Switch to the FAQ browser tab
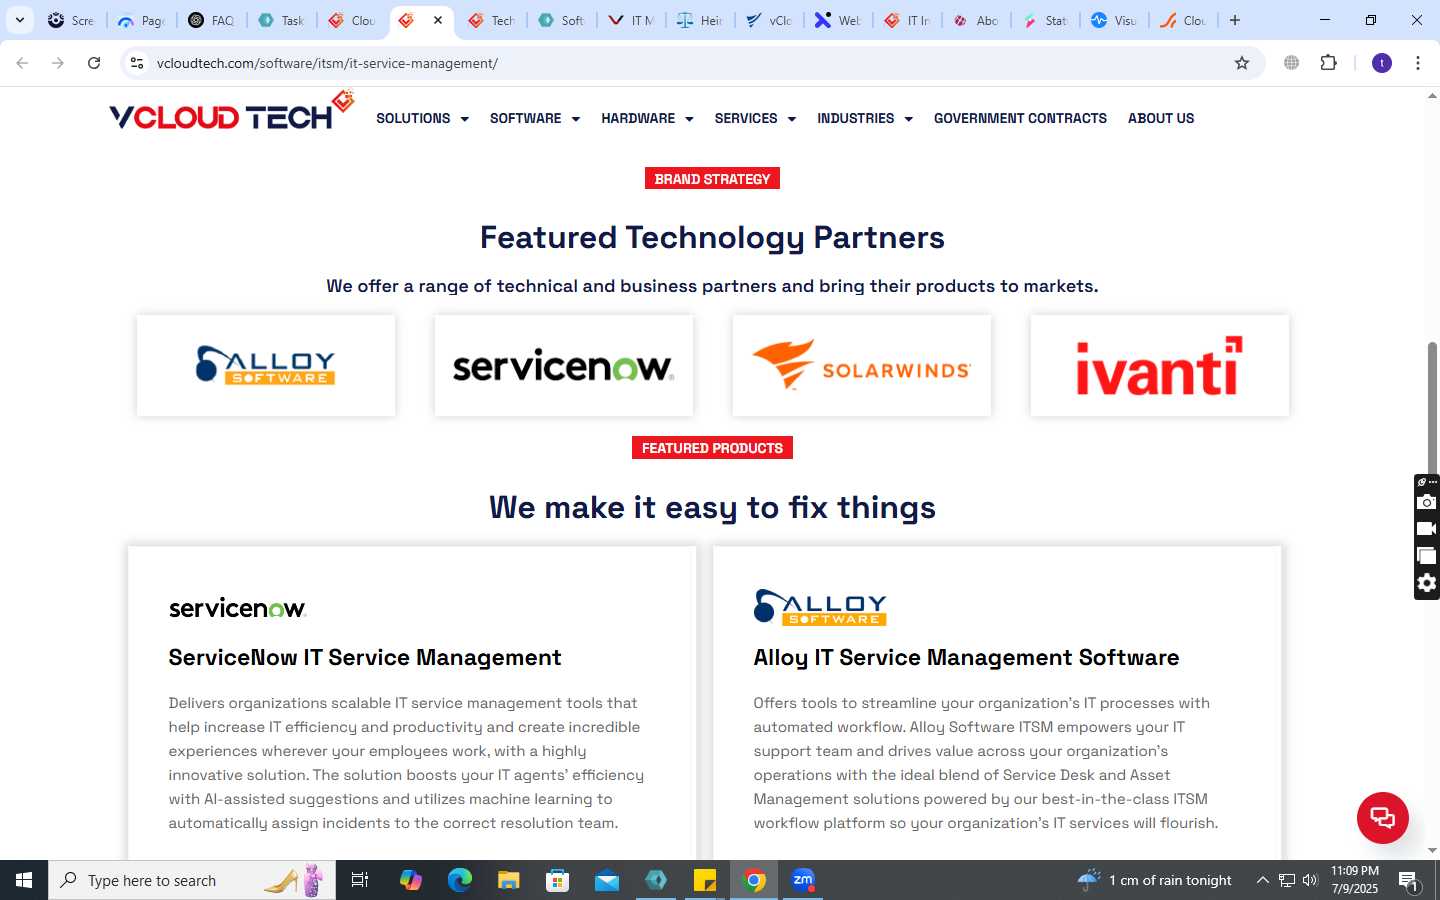The height and width of the screenshot is (900, 1440). (211, 20)
